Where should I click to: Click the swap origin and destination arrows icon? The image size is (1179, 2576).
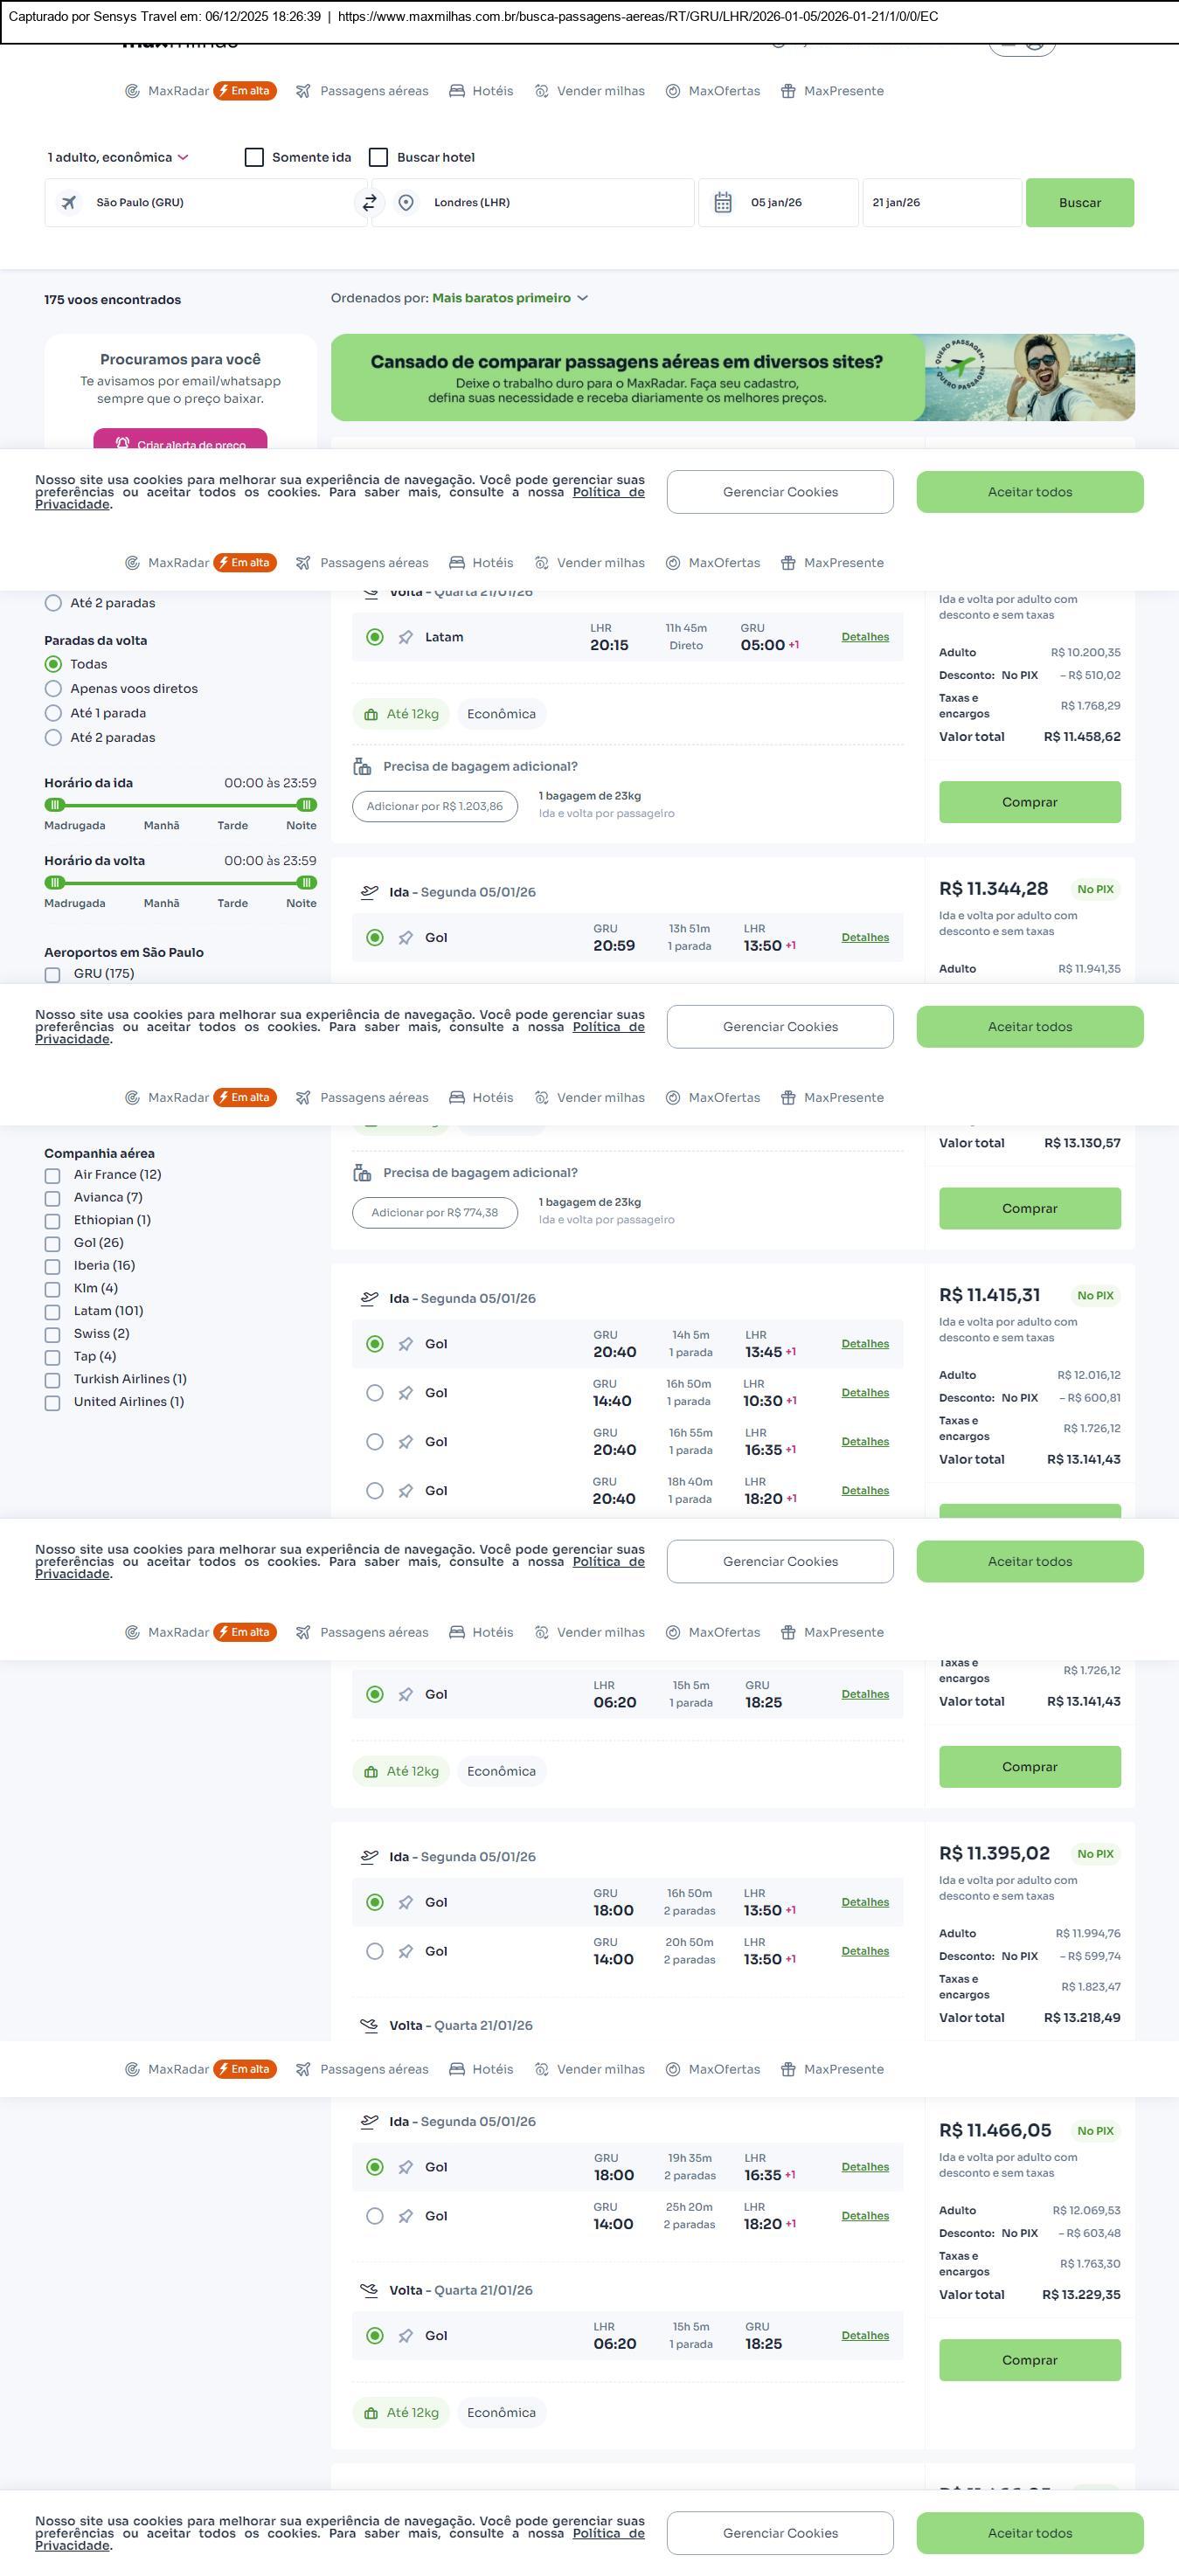point(369,203)
